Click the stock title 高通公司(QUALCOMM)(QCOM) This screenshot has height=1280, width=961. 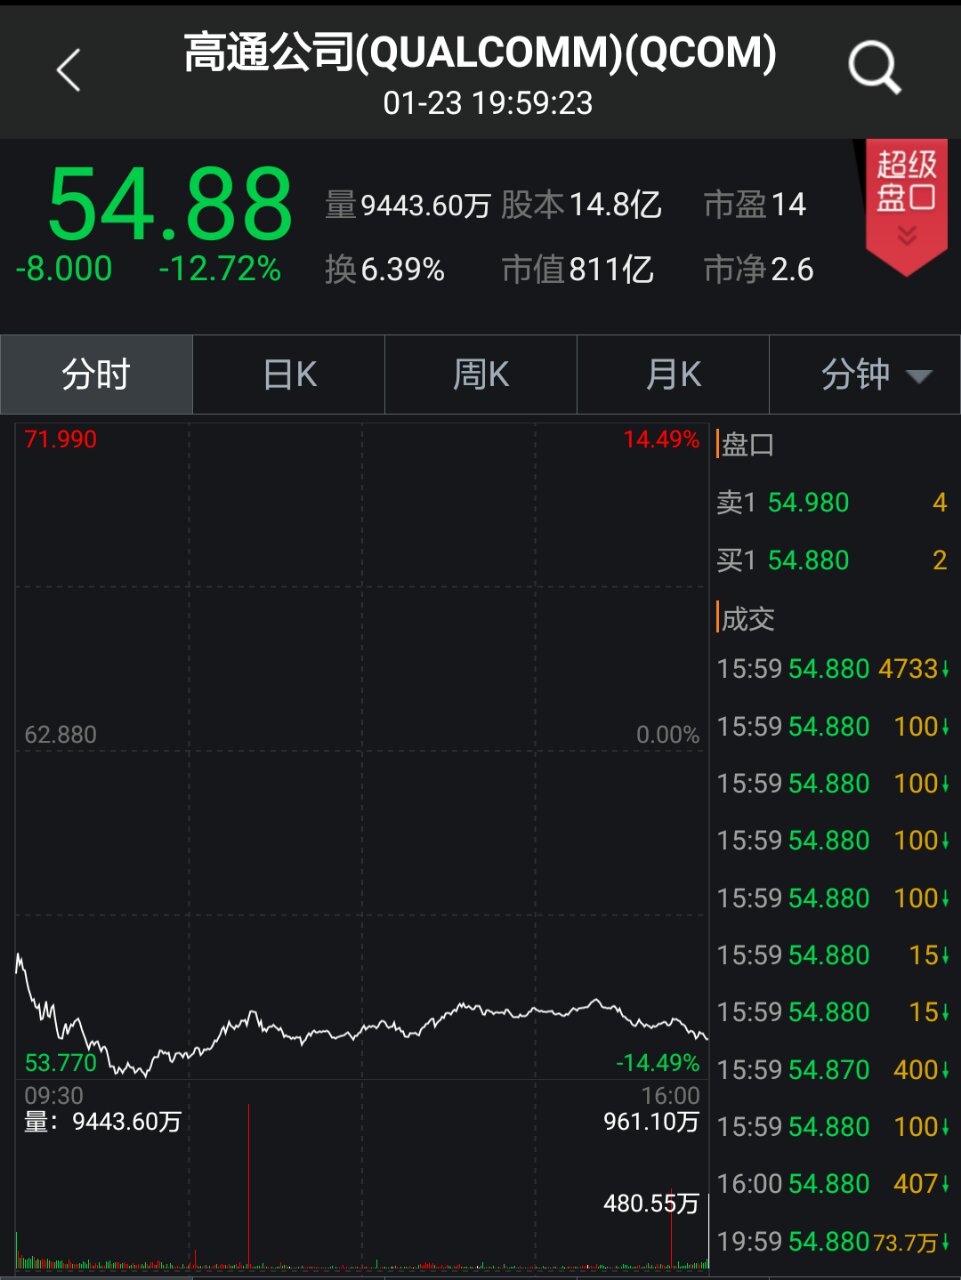480,52
